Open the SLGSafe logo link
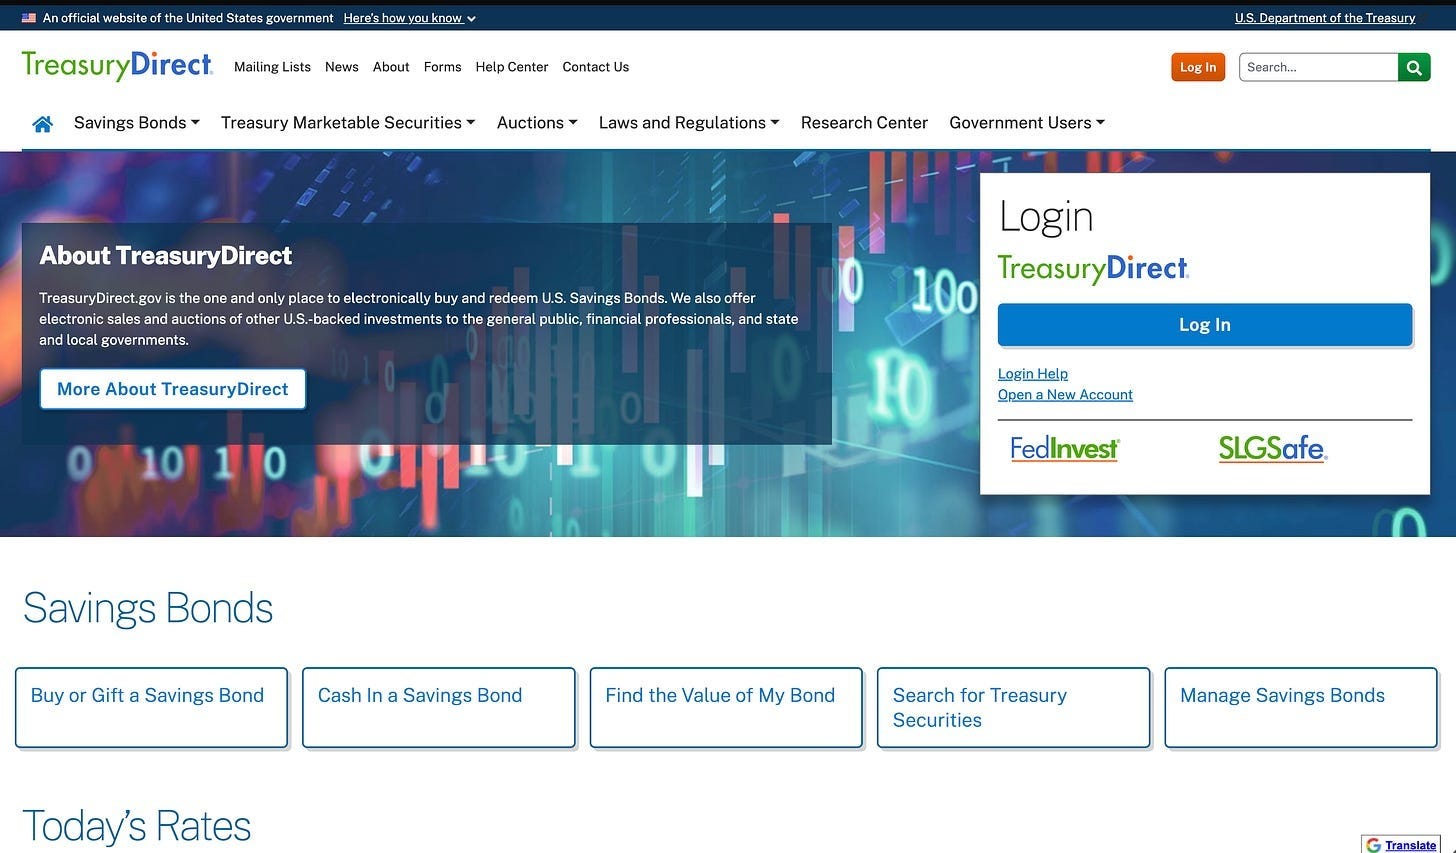This screenshot has width=1456, height=853. 1272,448
